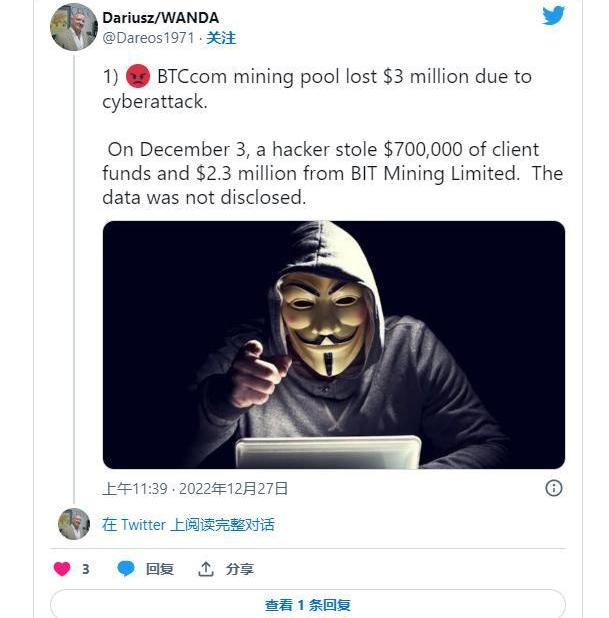The height and width of the screenshot is (618, 609).
Task: Click the Twitter bird logo
Action: point(553,16)
